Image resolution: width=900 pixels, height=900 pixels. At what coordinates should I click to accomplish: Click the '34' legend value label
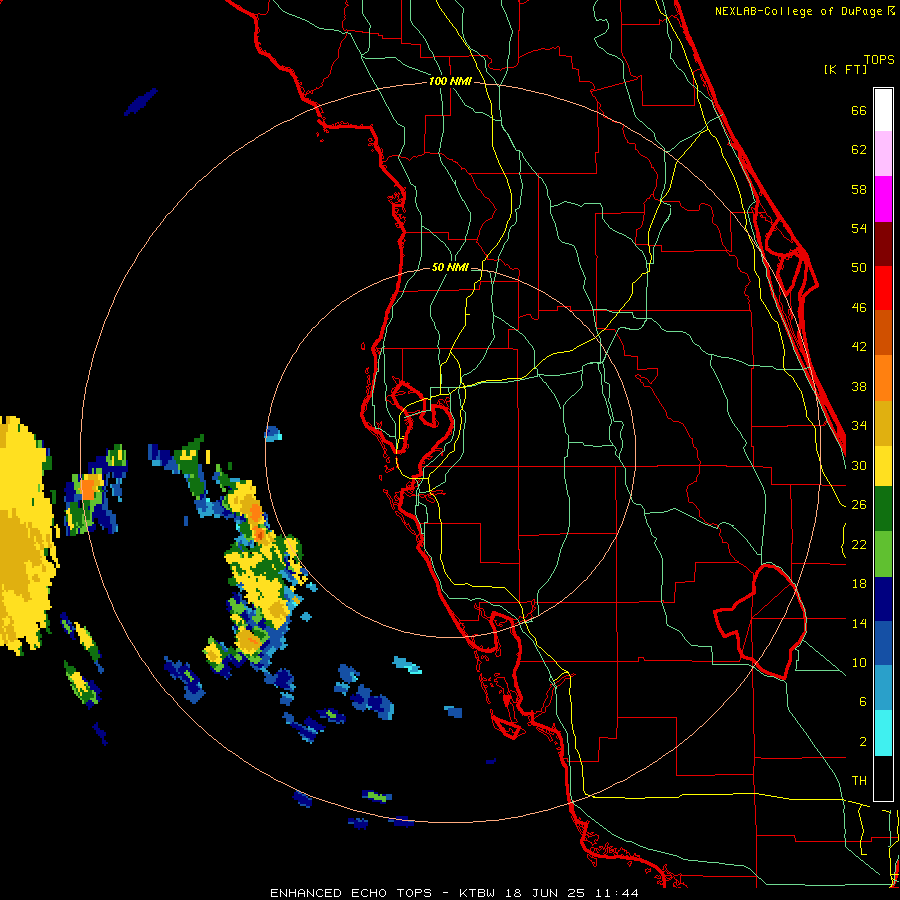(x=859, y=425)
